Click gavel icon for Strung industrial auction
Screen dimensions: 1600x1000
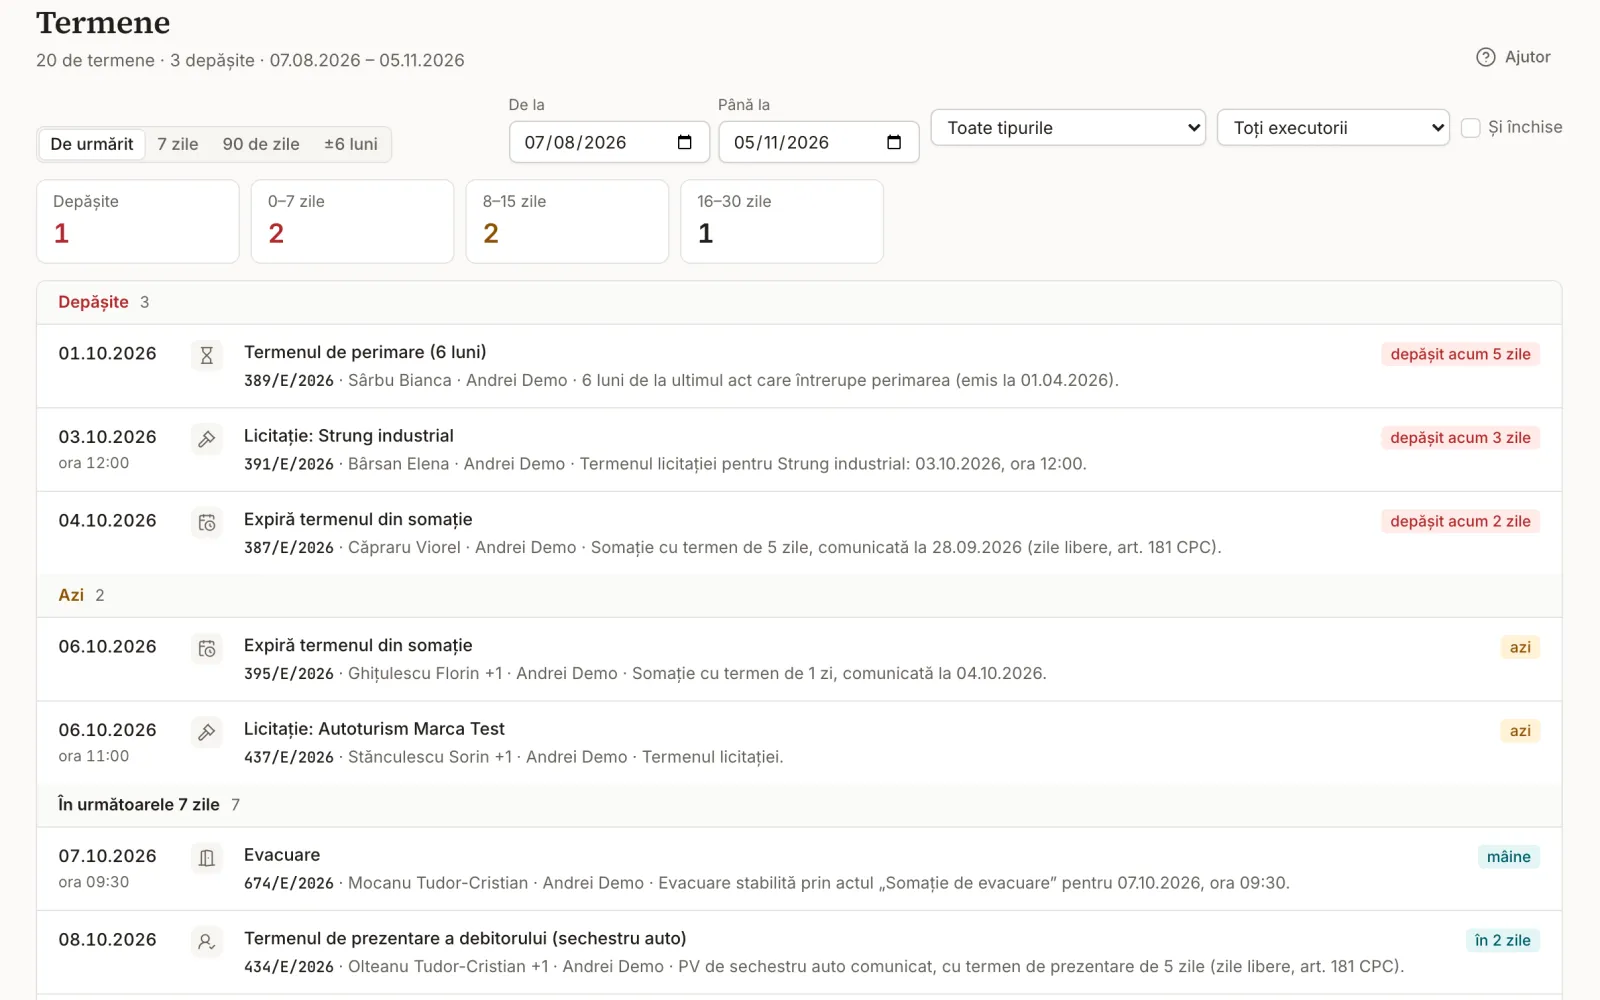(x=207, y=439)
